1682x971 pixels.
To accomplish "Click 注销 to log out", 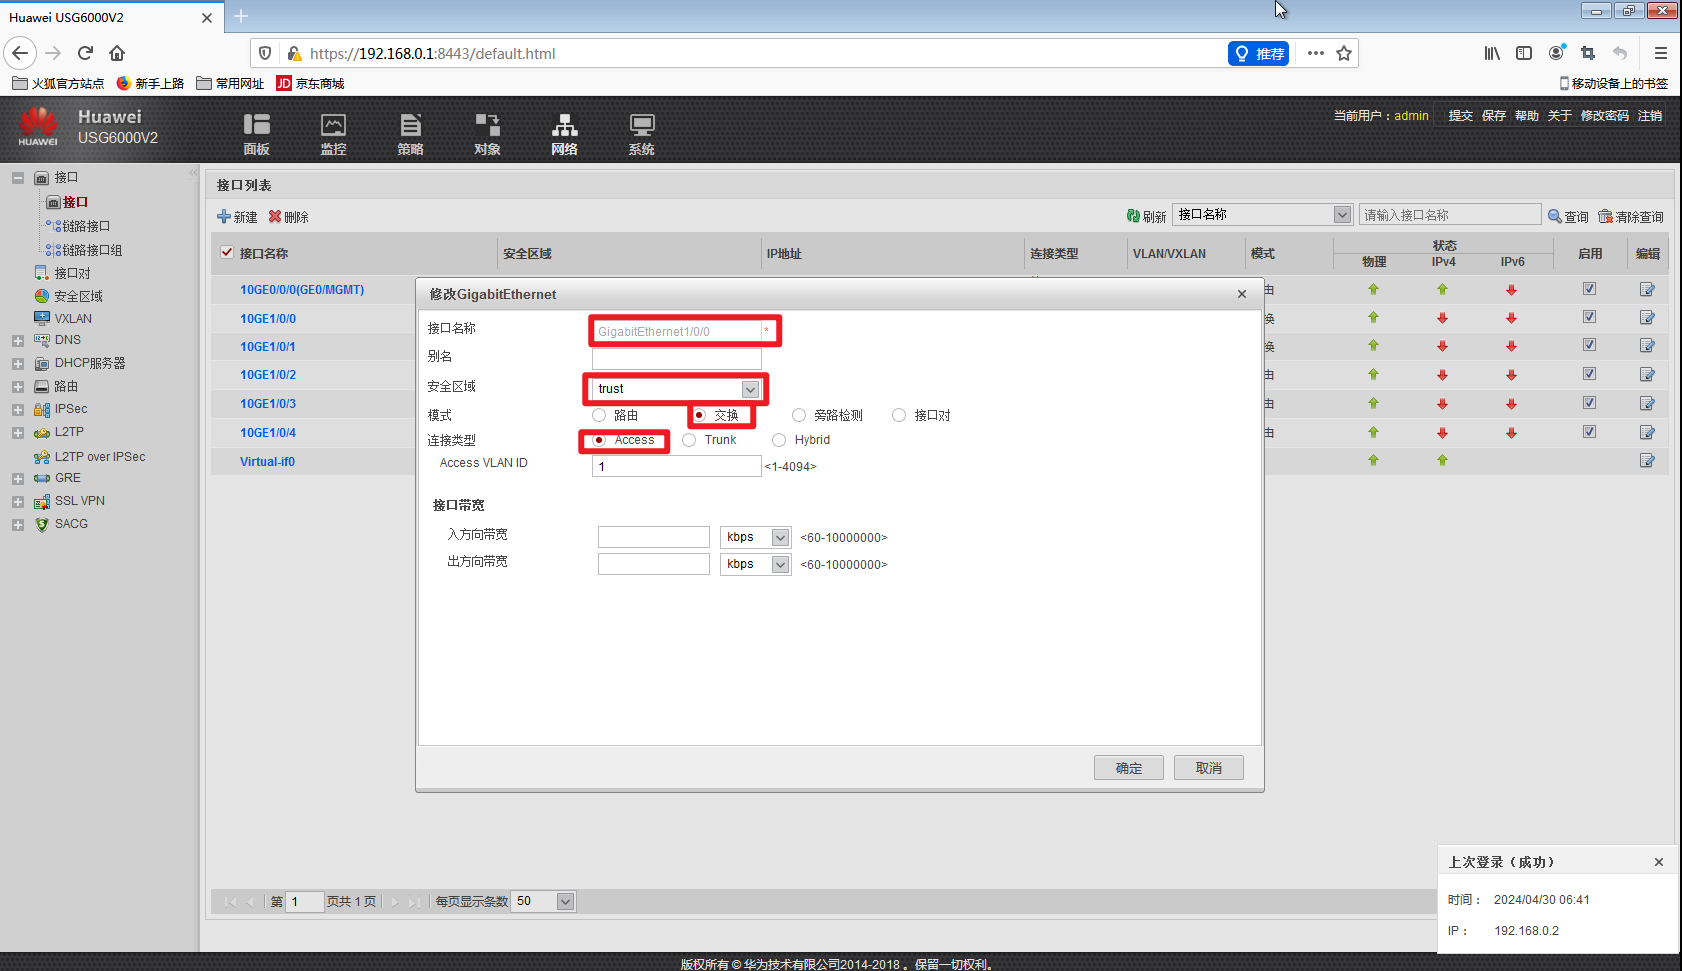I will pos(1651,115).
